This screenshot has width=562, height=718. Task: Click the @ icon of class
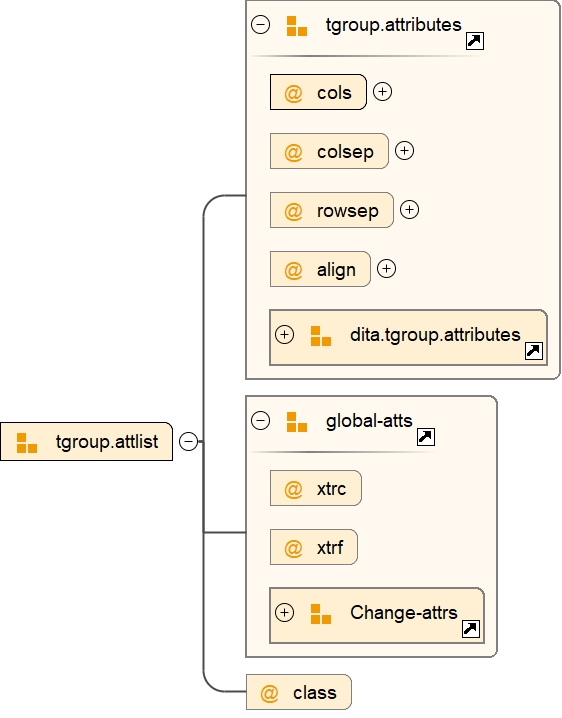point(269,693)
